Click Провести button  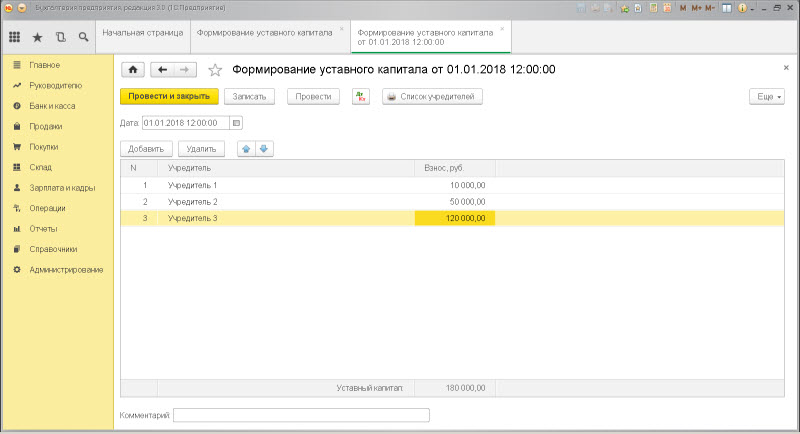tap(313, 96)
